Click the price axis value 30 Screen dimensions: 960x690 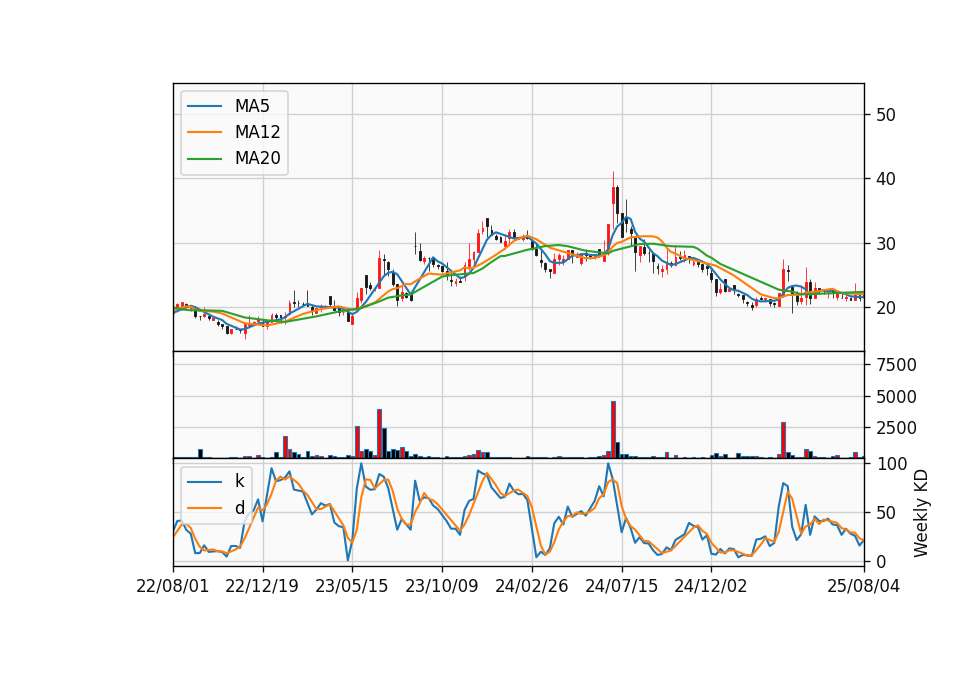click(x=885, y=244)
